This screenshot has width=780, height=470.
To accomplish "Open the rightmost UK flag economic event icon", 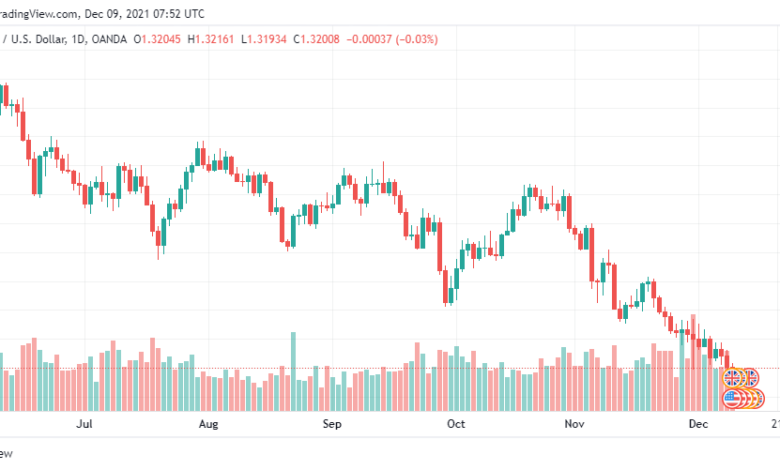I will pos(752,378).
